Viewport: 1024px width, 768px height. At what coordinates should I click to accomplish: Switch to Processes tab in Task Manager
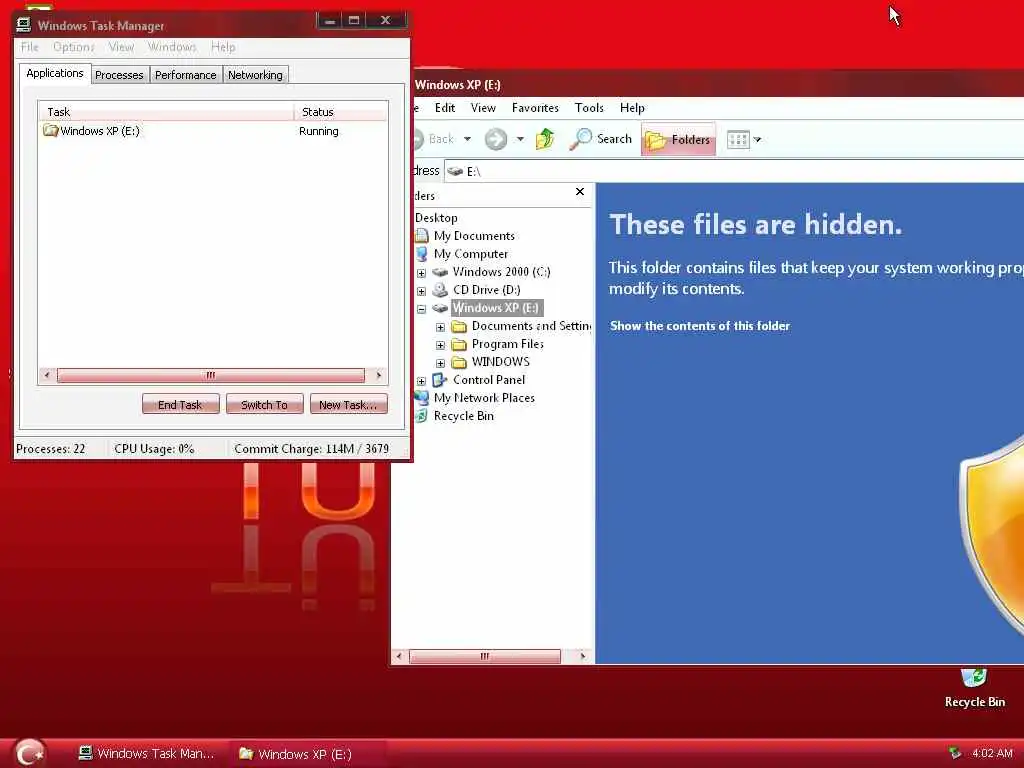coord(119,75)
